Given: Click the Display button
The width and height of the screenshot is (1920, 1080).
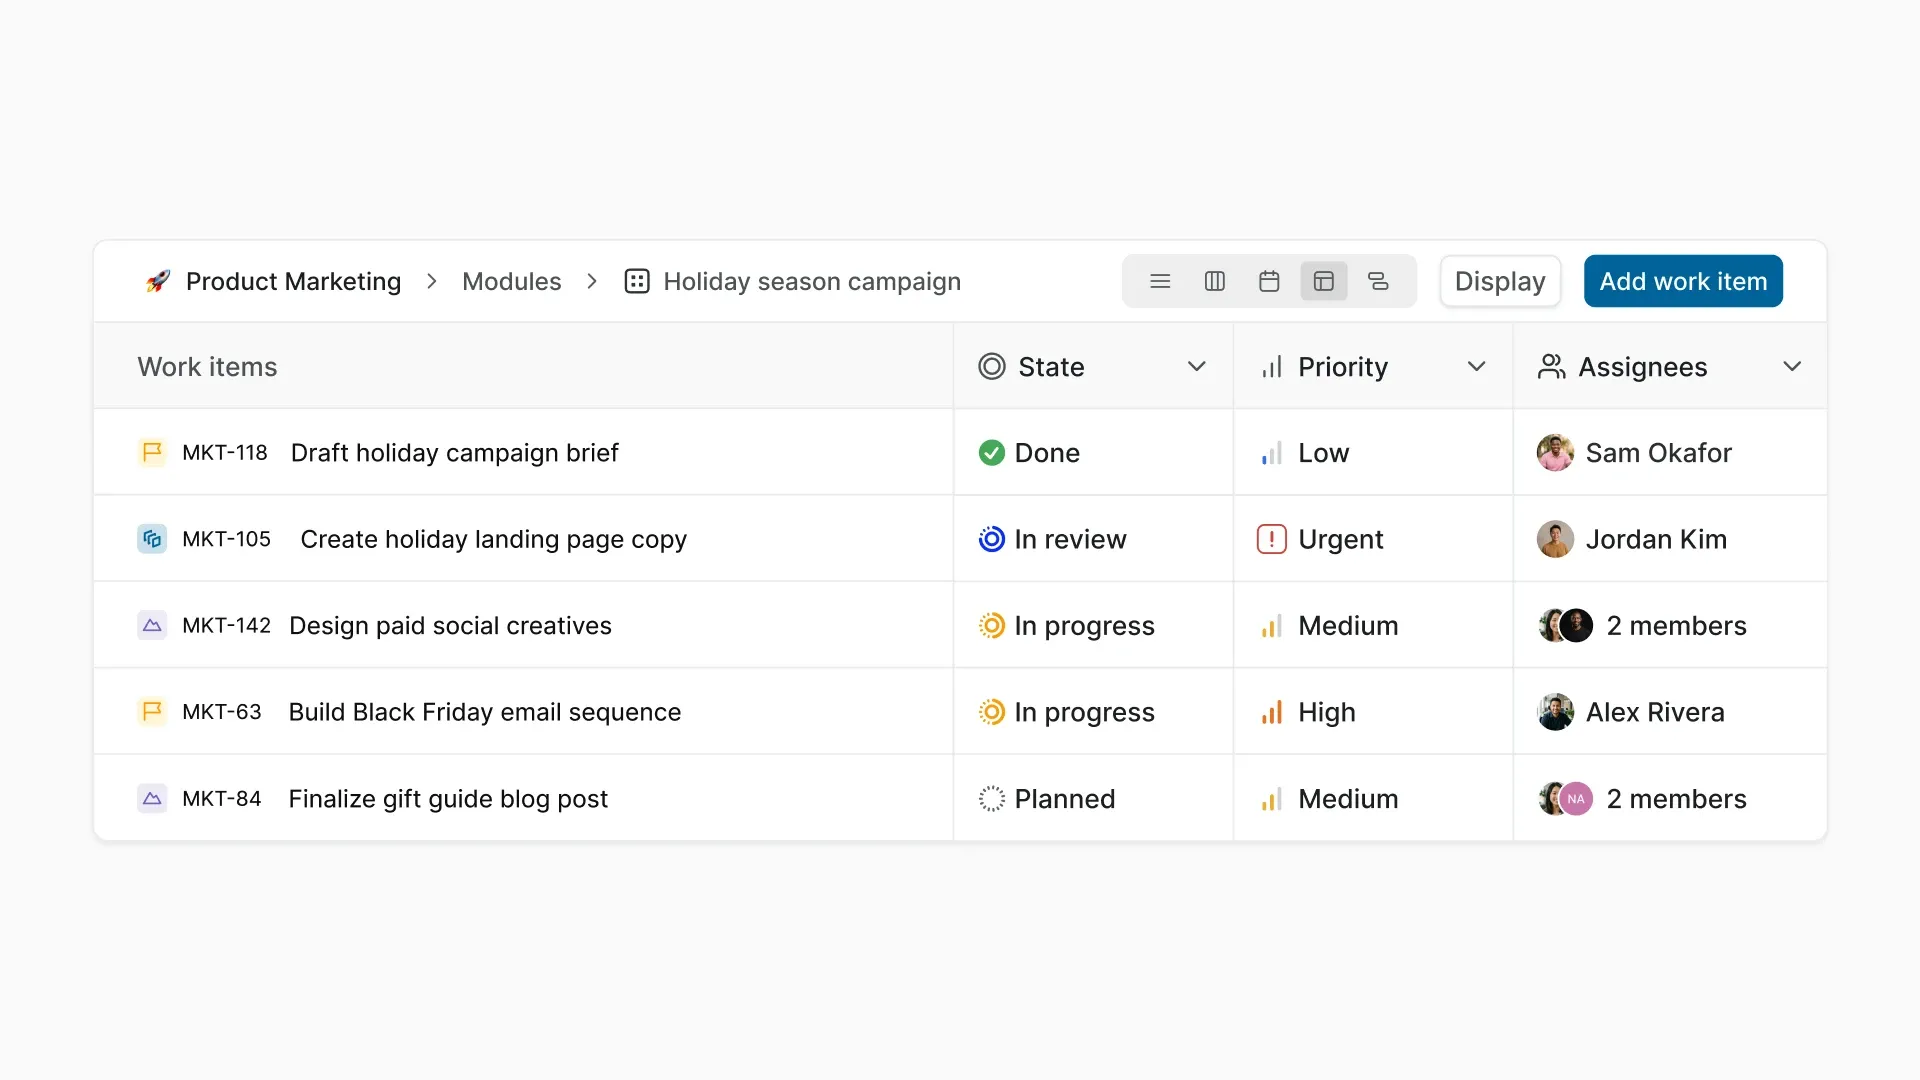Looking at the screenshot, I should coord(1500,282).
